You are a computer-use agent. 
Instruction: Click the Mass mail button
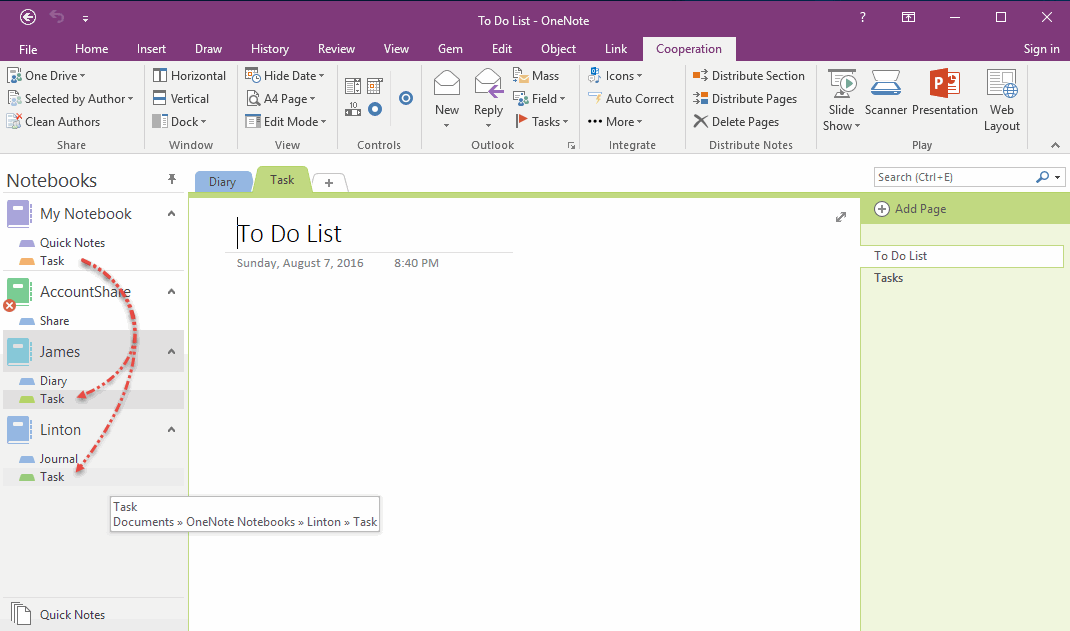click(536, 76)
